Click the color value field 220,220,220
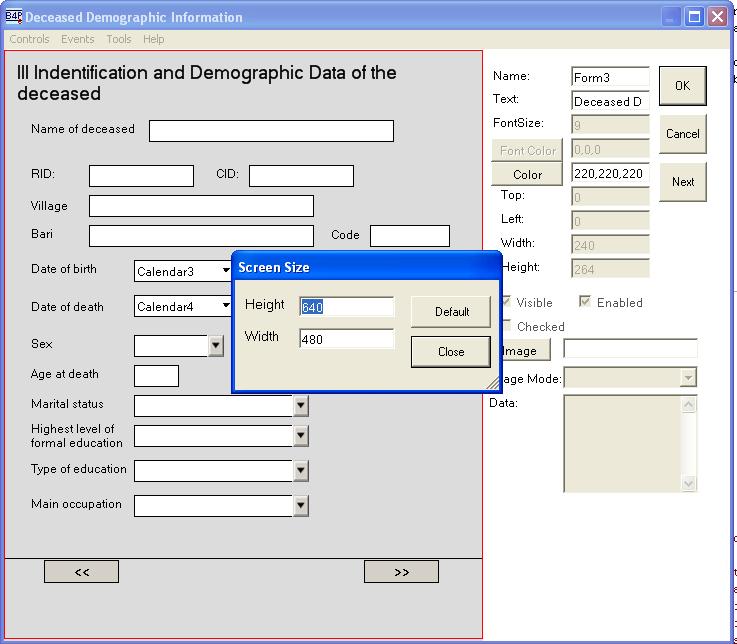 click(x=610, y=173)
